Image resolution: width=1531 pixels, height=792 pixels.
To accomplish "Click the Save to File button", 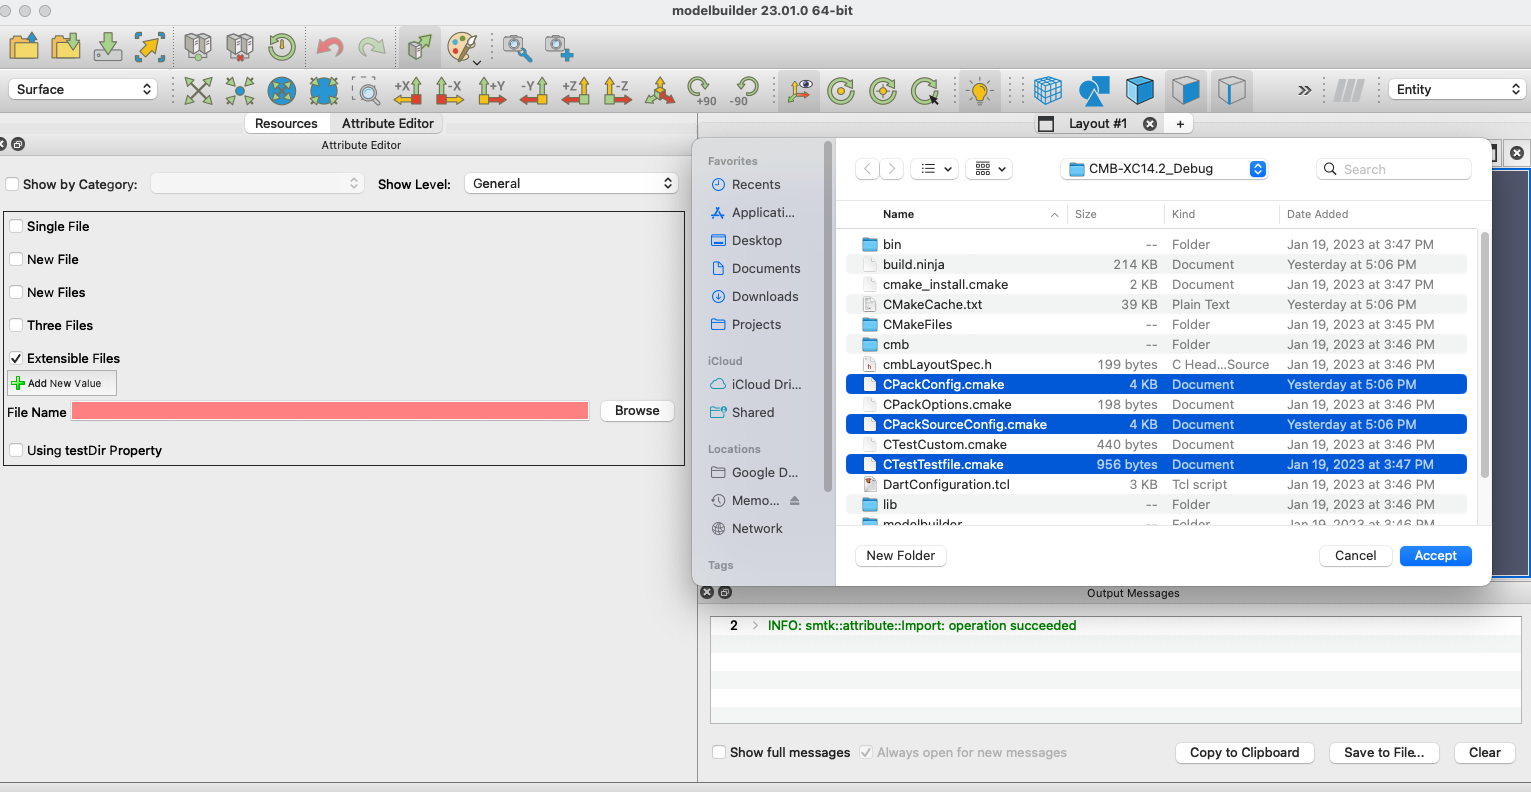I will click(1384, 753).
